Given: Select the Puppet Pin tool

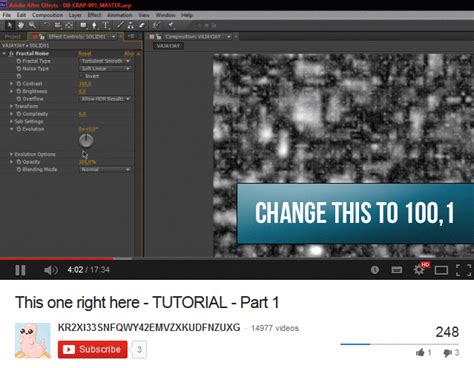Looking at the screenshot, I should (x=171, y=25).
